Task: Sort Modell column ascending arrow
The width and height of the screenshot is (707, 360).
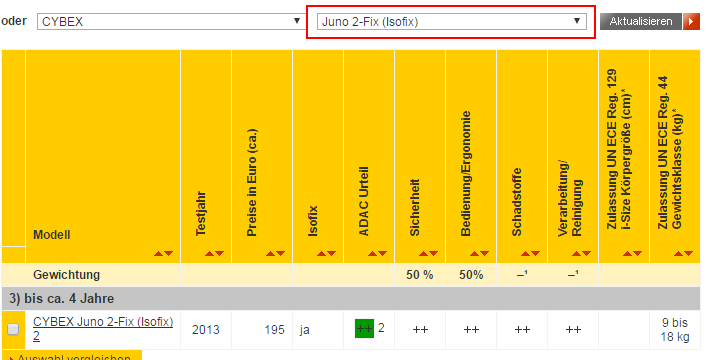Action: pyautogui.click(x=158, y=254)
